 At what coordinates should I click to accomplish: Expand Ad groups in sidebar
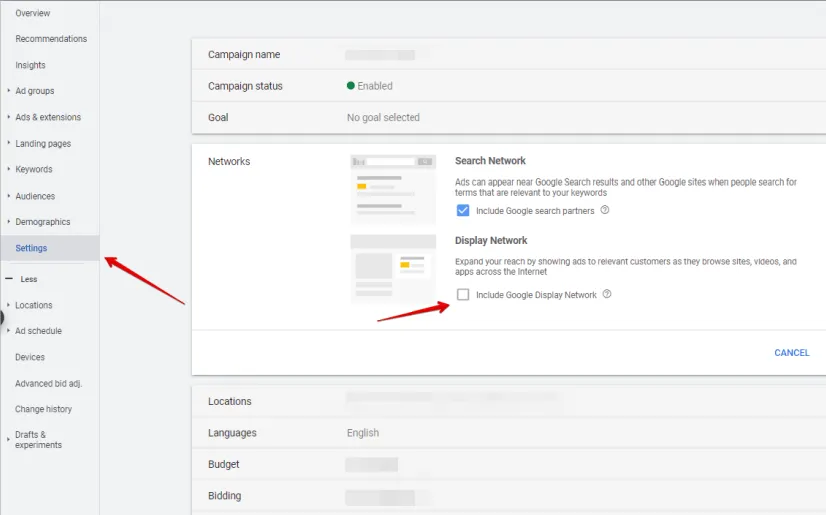8,91
